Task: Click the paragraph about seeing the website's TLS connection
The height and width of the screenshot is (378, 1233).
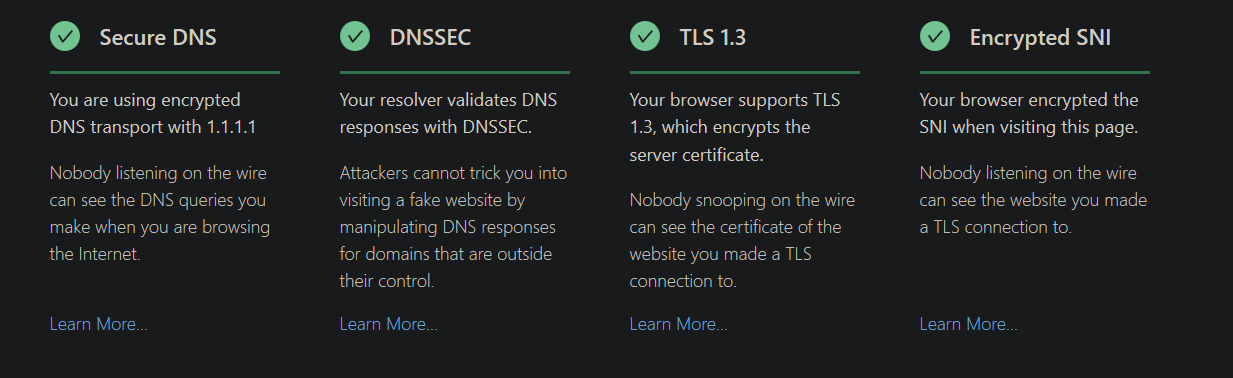Action: tap(1033, 200)
